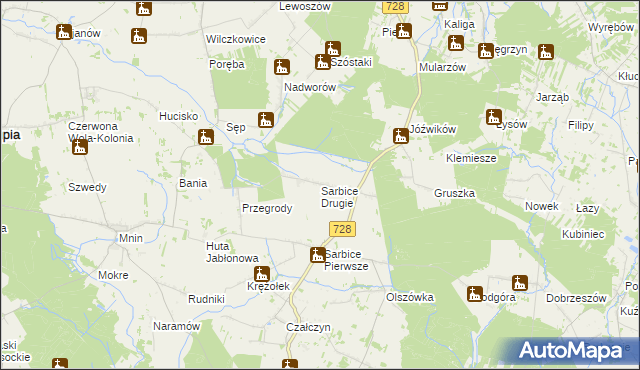The image size is (640, 370).
Task: Click the Dobrzeszów place label
Action: [x=576, y=298]
